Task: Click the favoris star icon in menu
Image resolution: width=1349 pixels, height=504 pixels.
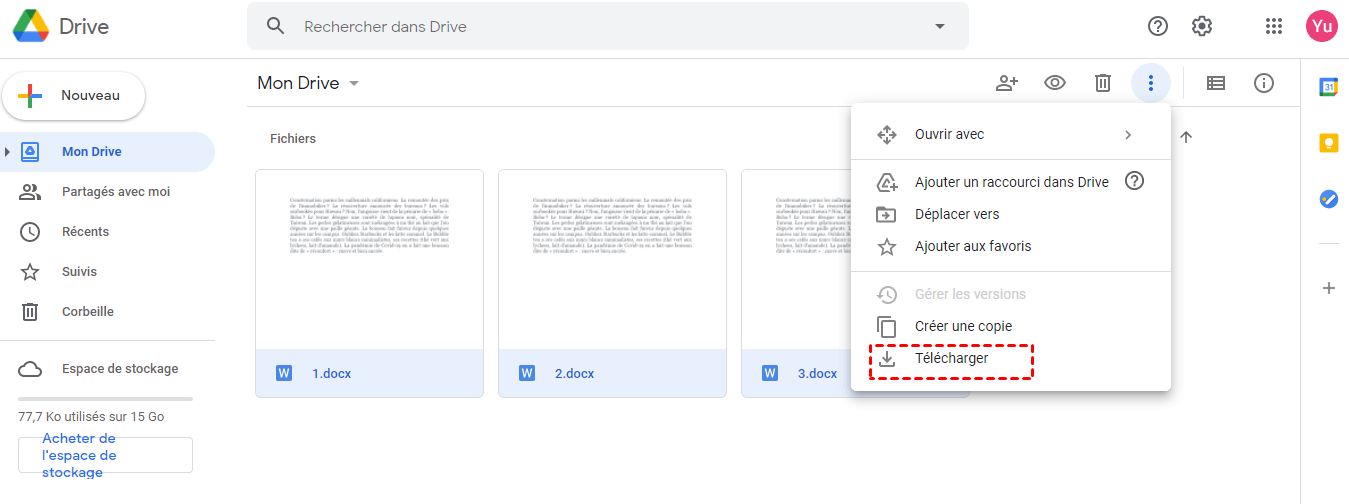Action: point(887,246)
